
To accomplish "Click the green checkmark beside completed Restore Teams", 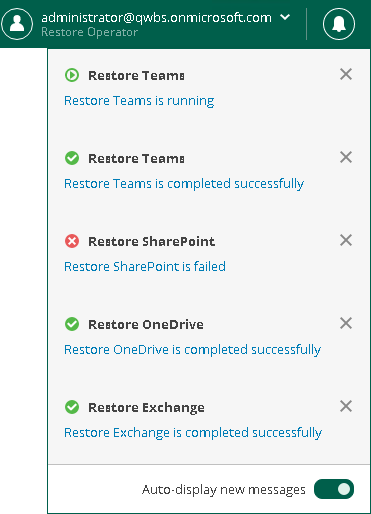I will coord(72,158).
